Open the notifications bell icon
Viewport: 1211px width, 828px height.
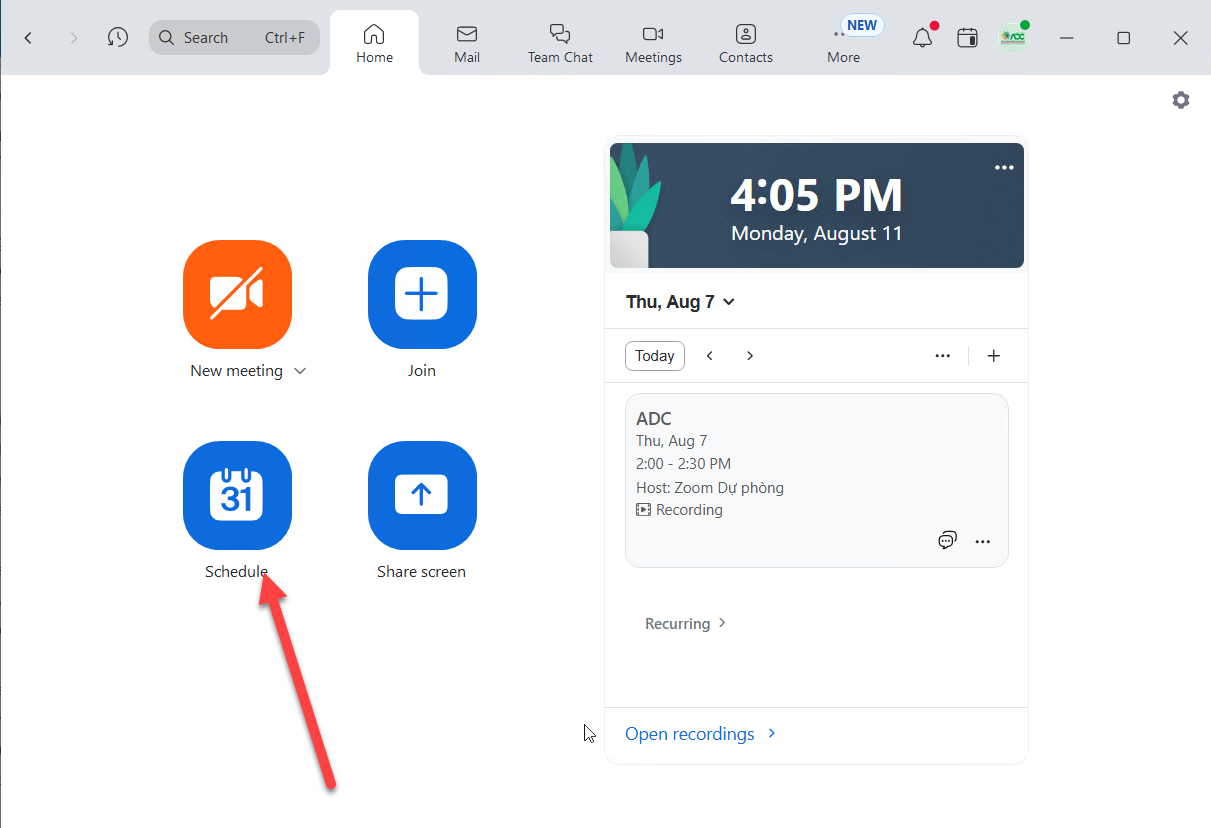[x=922, y=38]
